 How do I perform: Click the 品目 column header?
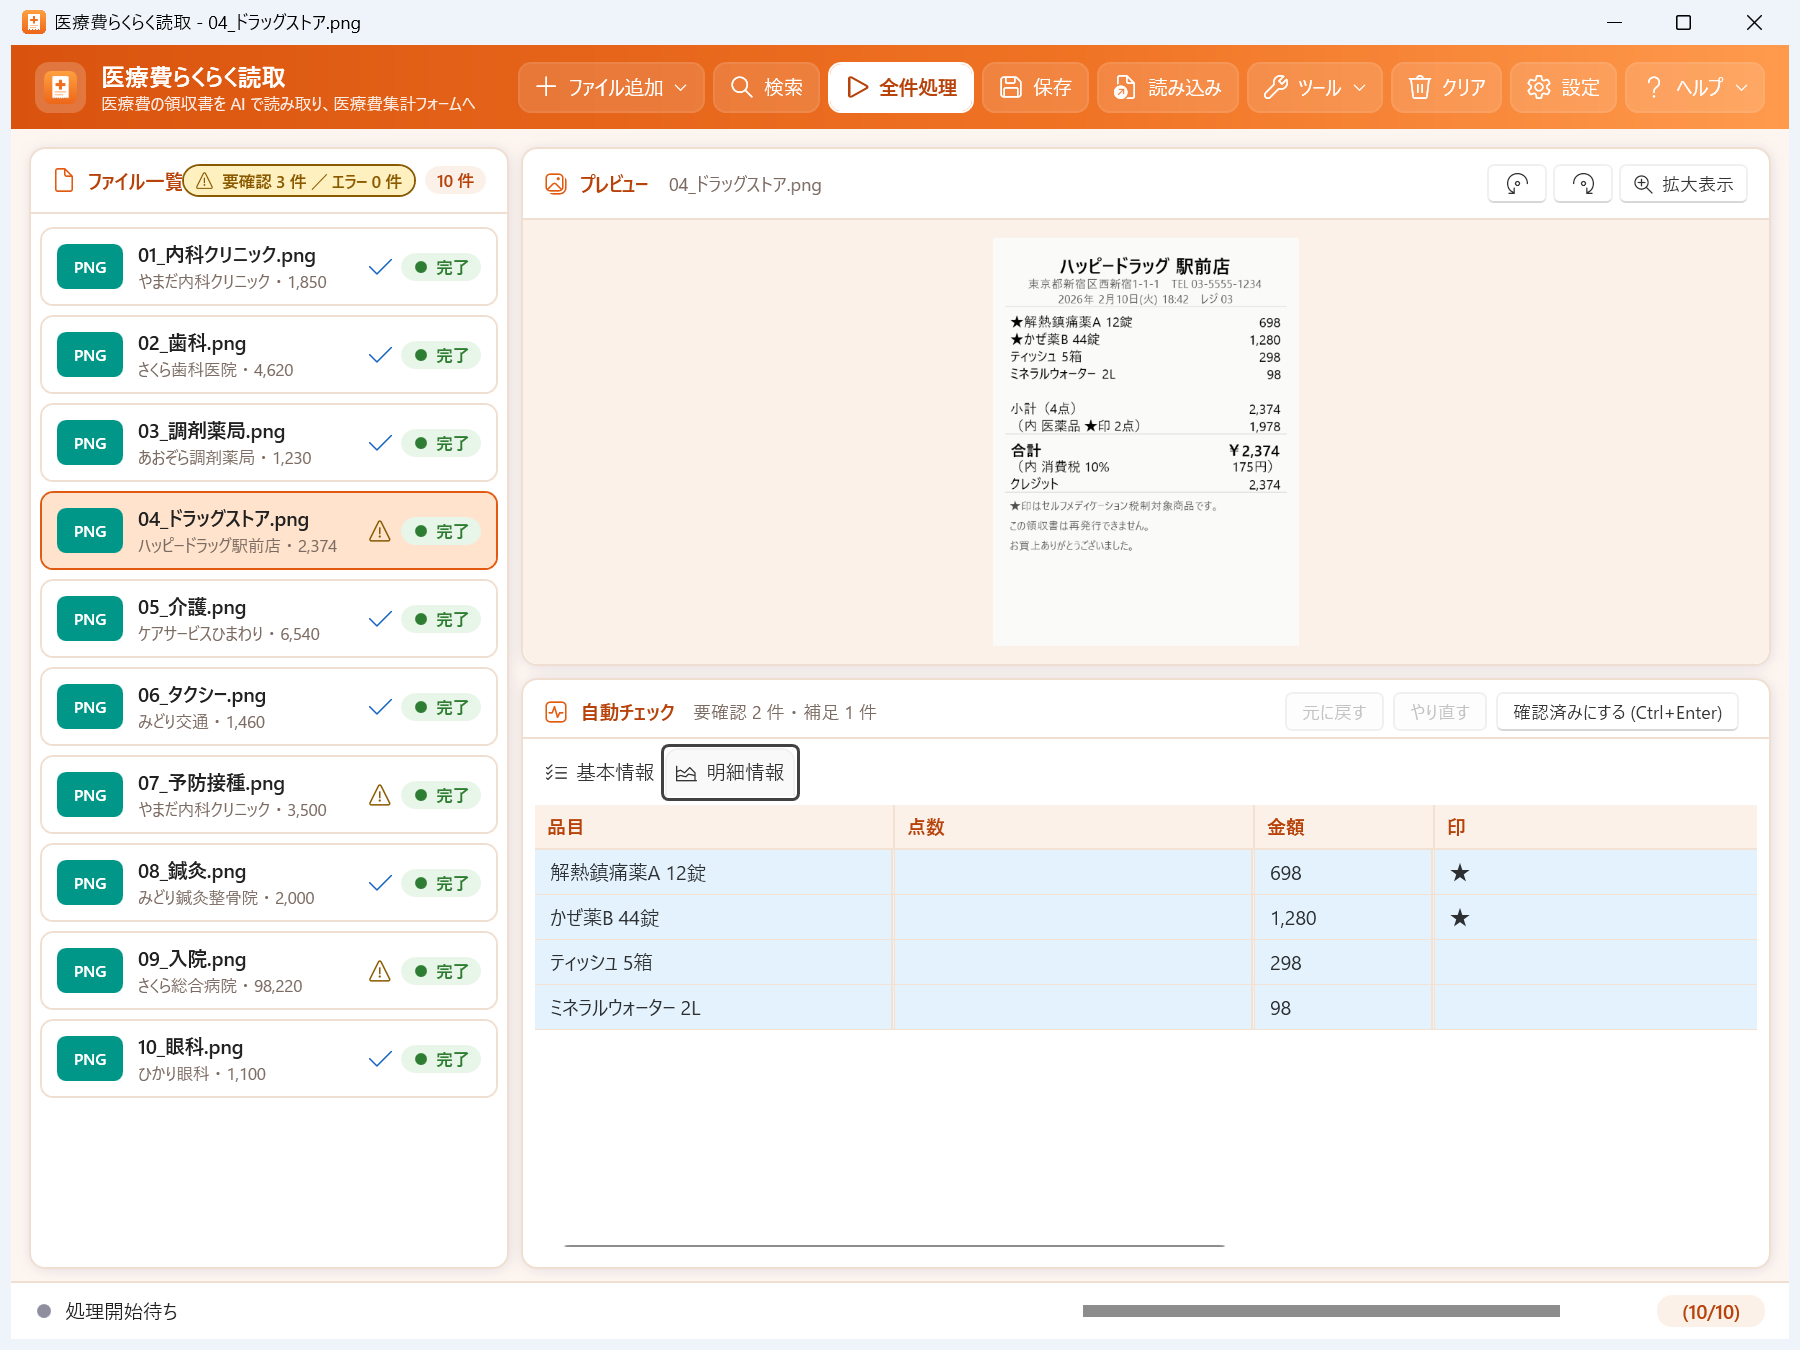714,827
